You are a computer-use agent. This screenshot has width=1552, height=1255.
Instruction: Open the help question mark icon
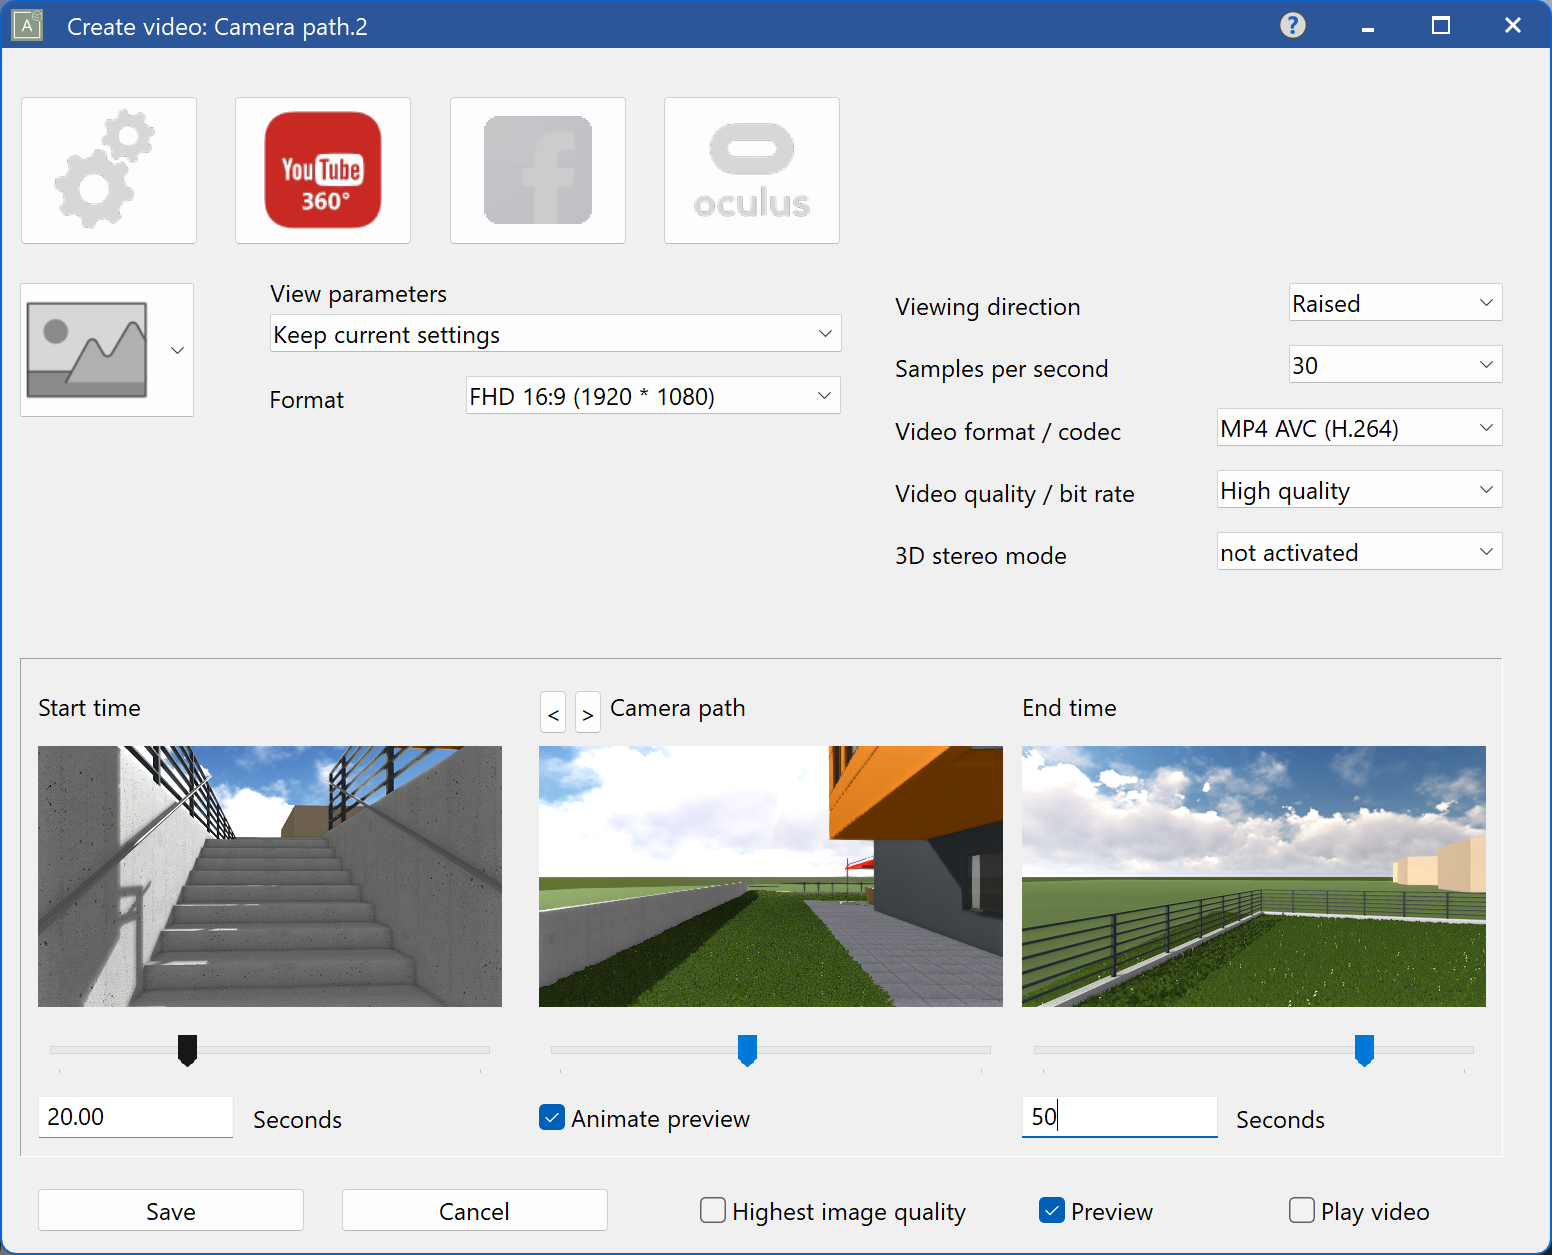[1292, 25]
